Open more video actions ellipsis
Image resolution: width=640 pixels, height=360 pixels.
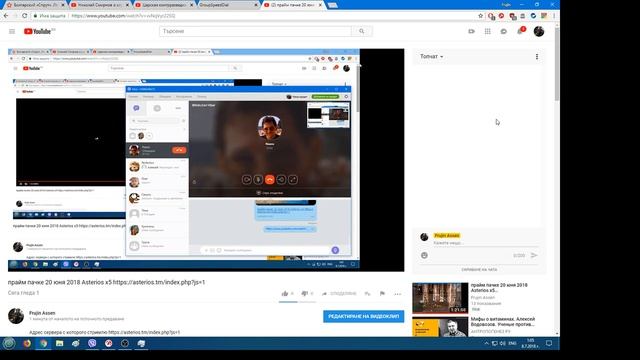click(x=398, y=293)
